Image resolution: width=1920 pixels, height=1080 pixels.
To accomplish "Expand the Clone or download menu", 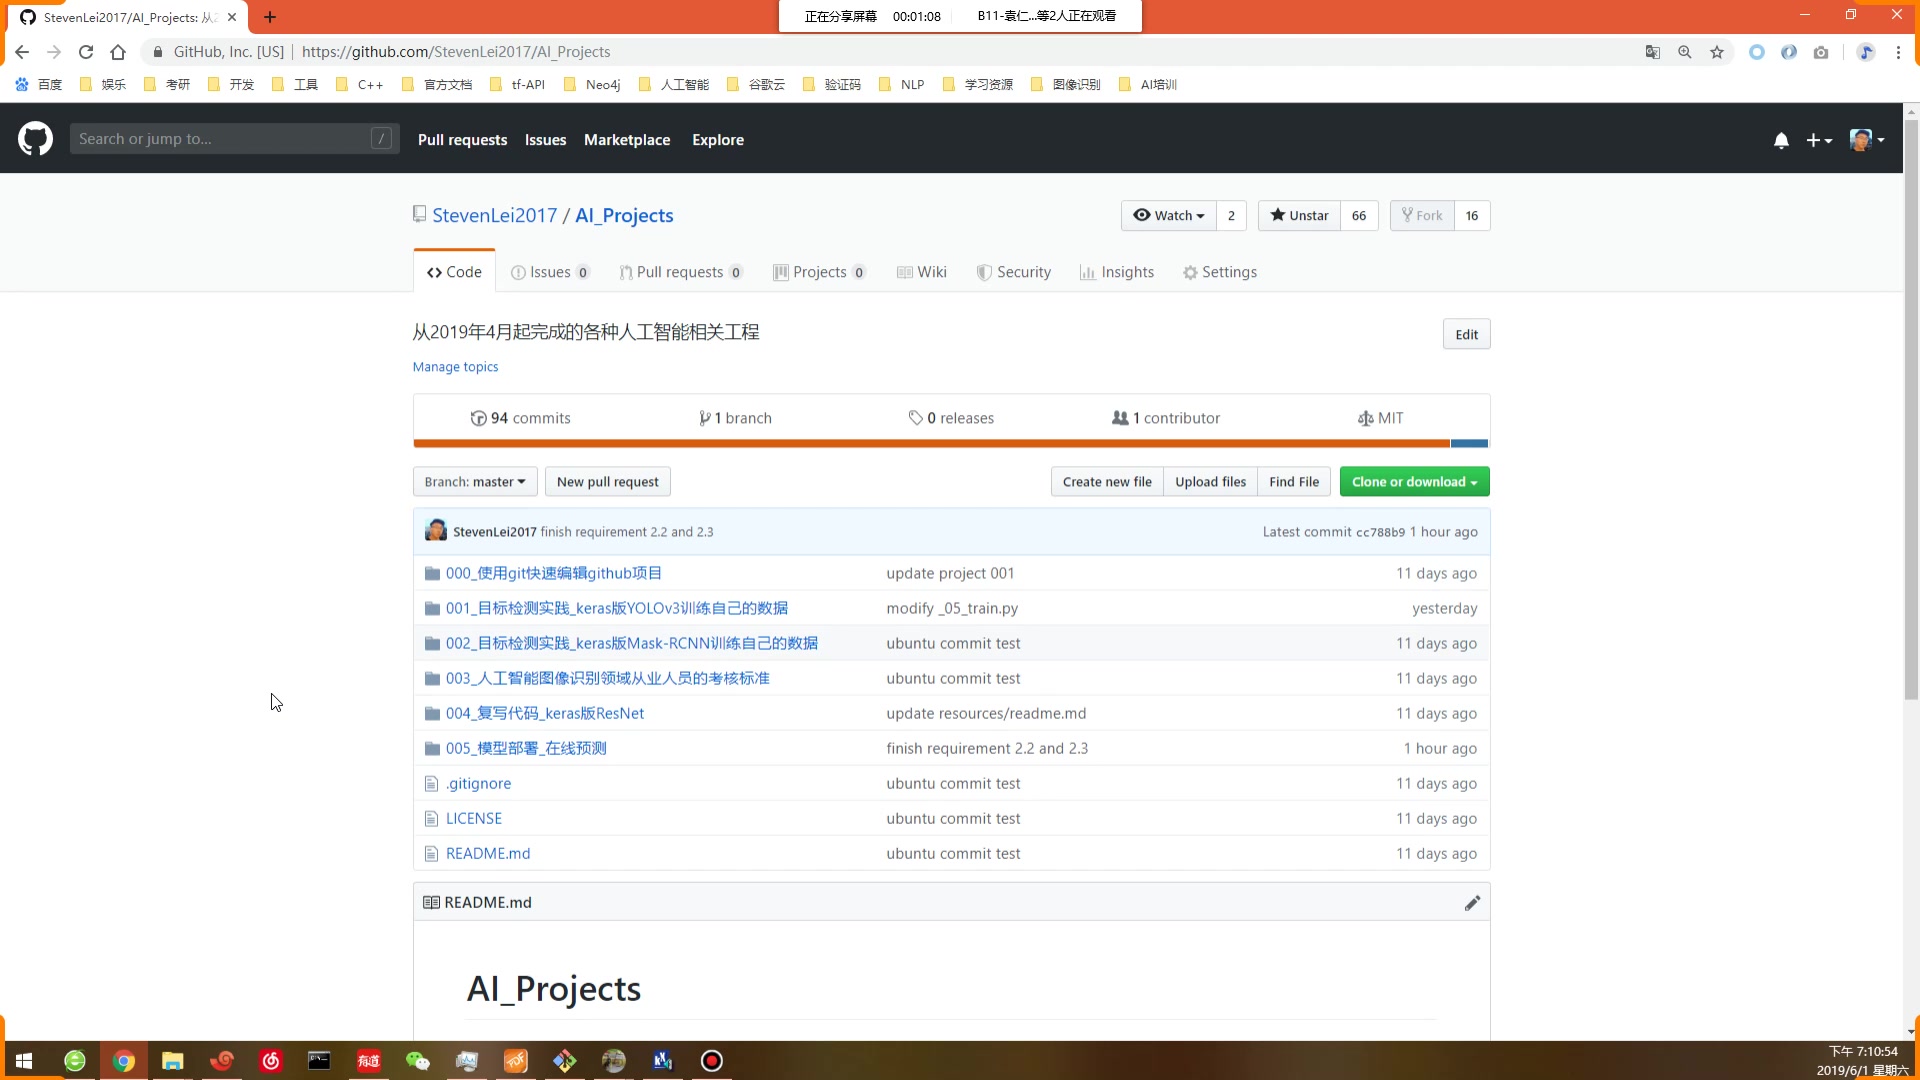I will point(1414,482).
